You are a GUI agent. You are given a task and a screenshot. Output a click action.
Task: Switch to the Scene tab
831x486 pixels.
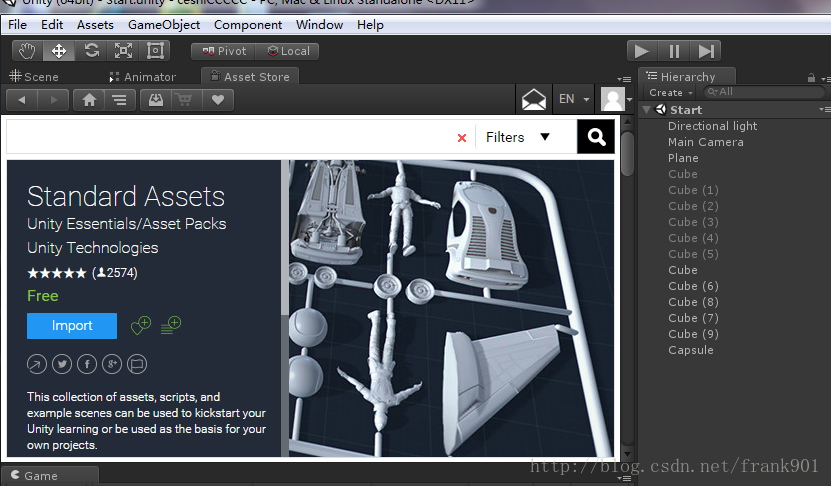(x=34, y=77)
